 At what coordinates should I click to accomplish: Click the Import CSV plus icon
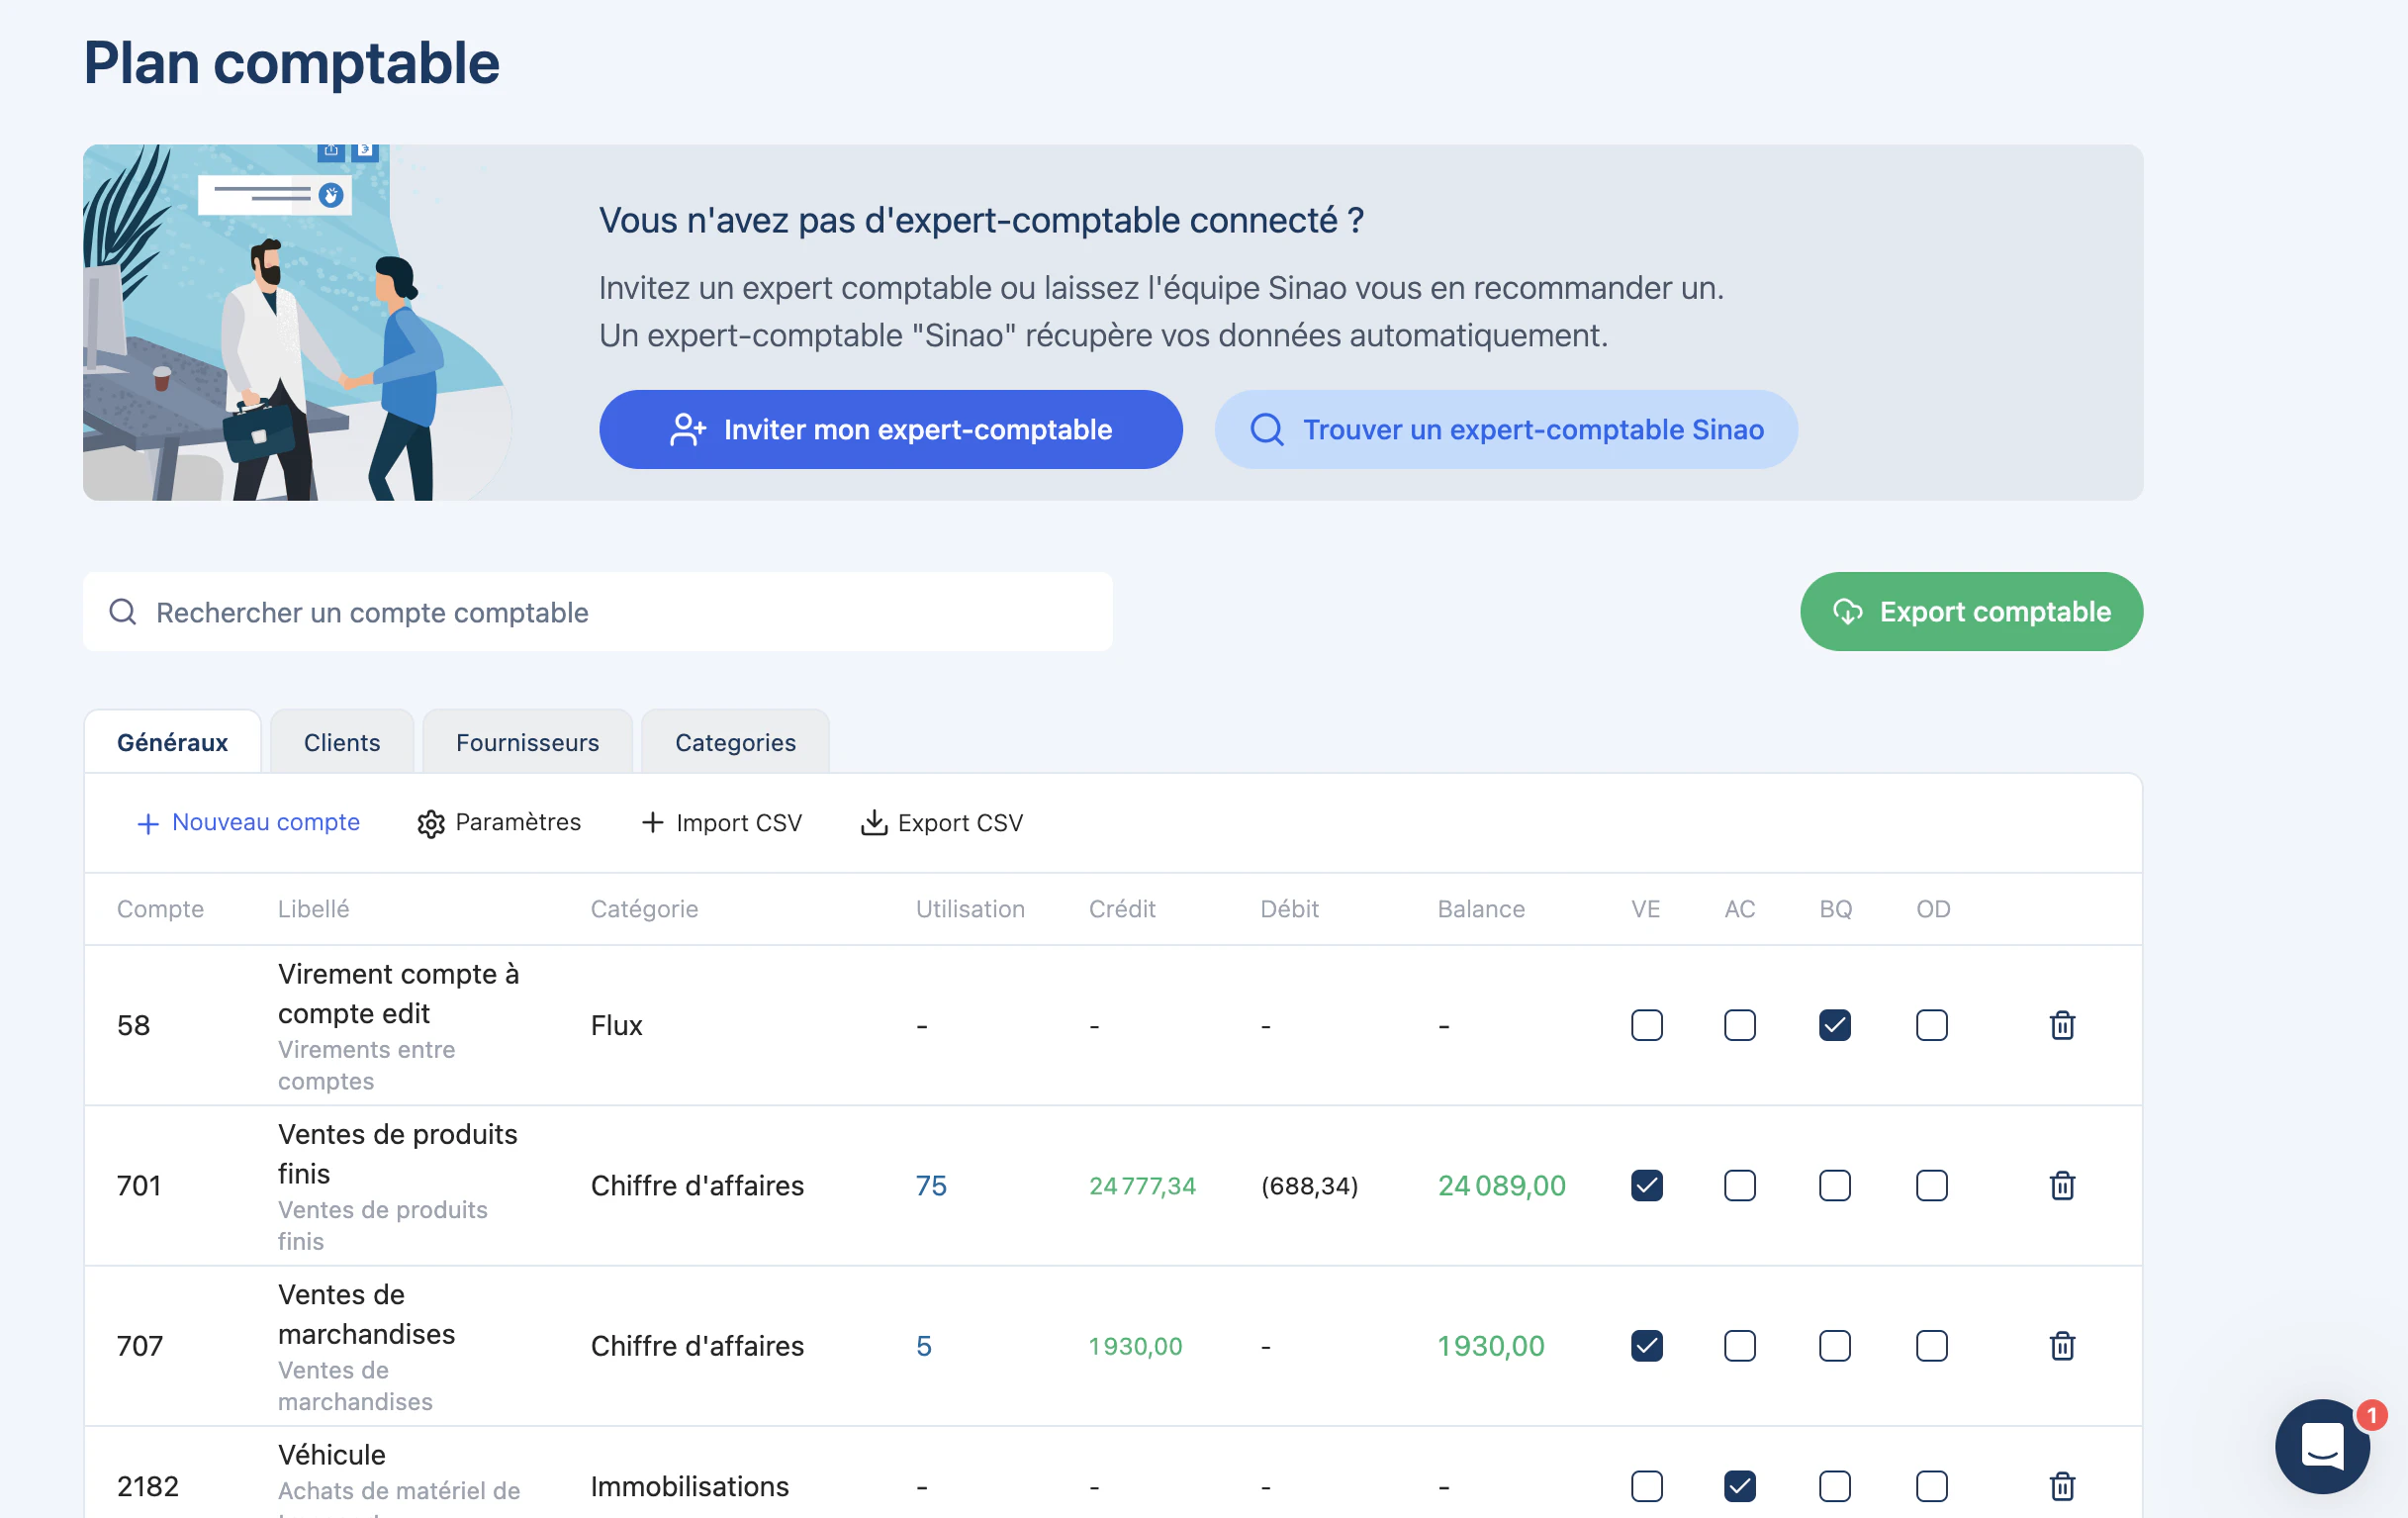pos(652,822)
